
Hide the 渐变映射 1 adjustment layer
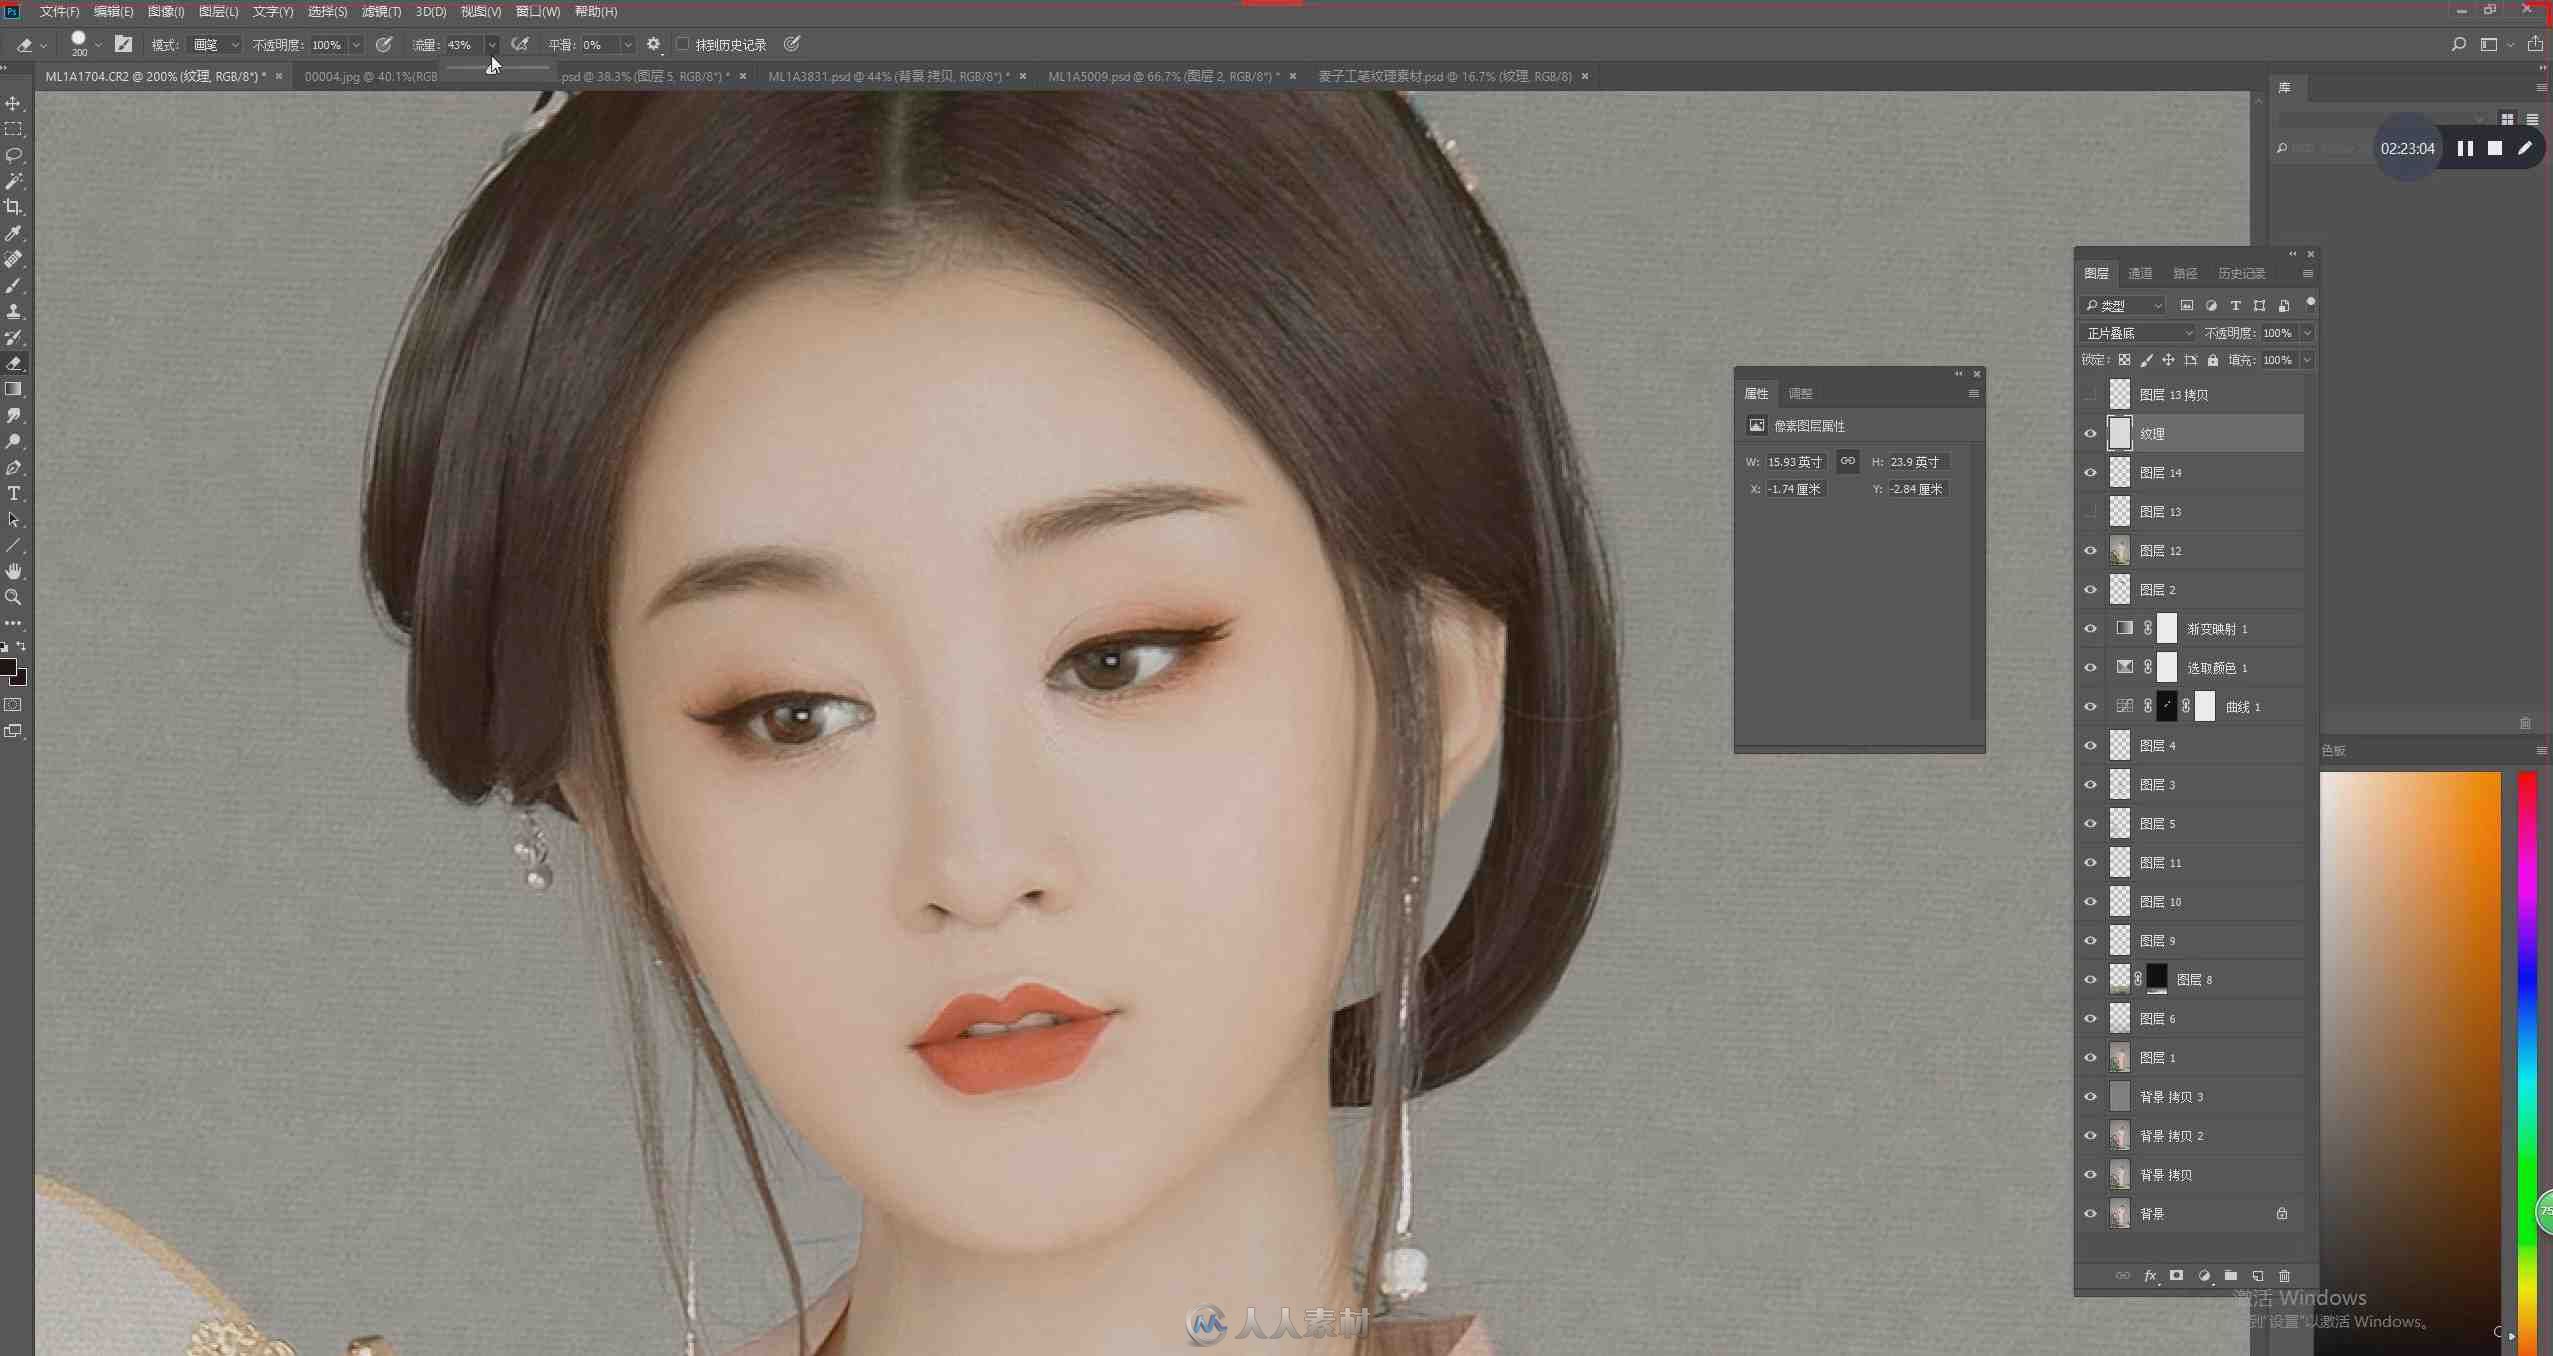click(2090, 629)
